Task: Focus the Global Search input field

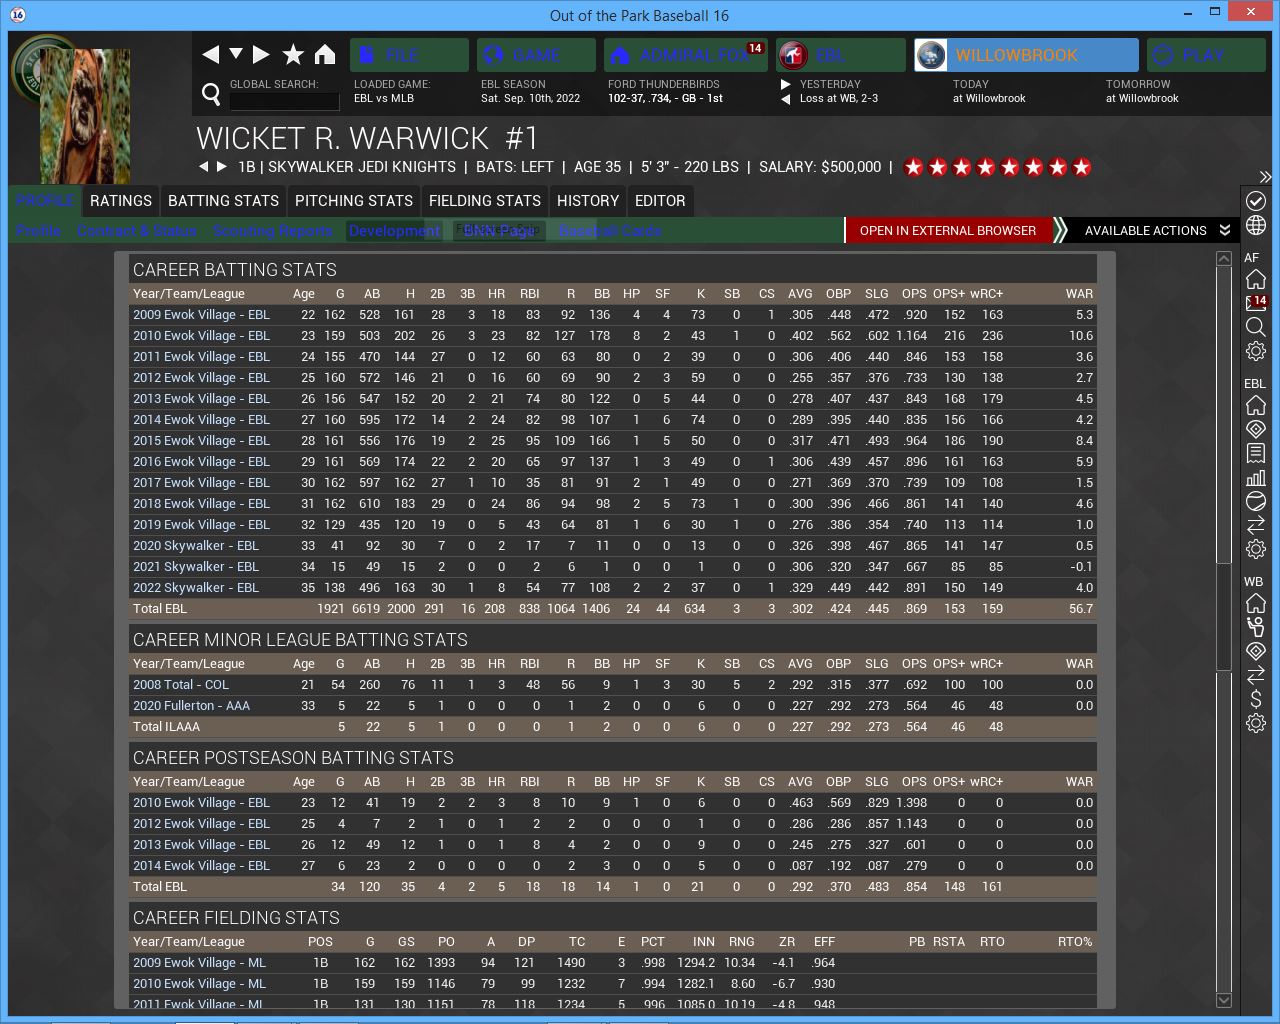Action: (x=284, y=101)
